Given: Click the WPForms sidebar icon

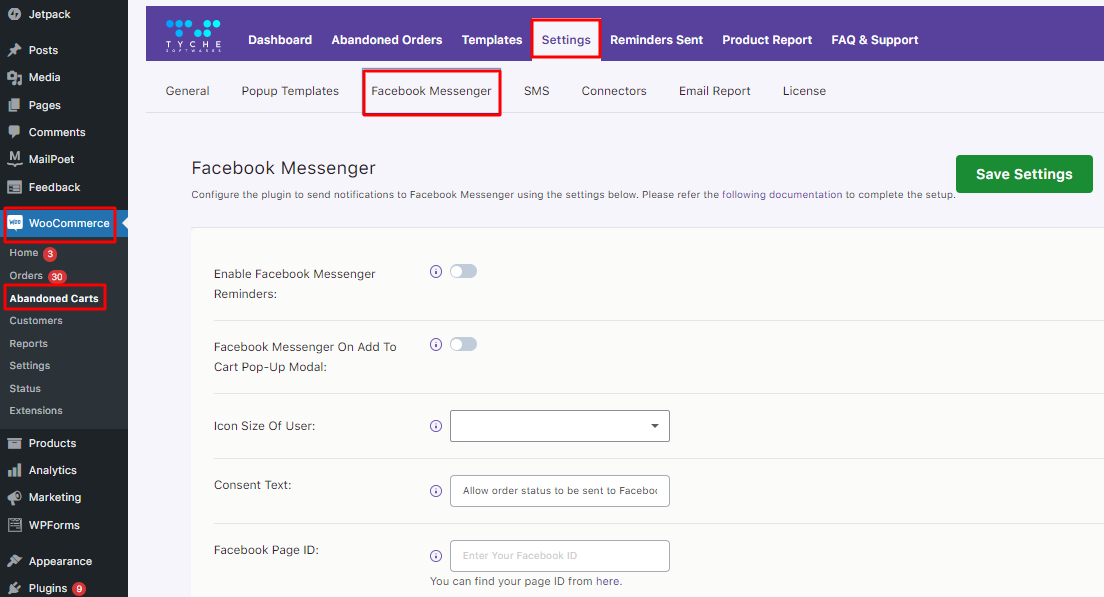Looking at the screenshot, I should click(x=14, y=524).
